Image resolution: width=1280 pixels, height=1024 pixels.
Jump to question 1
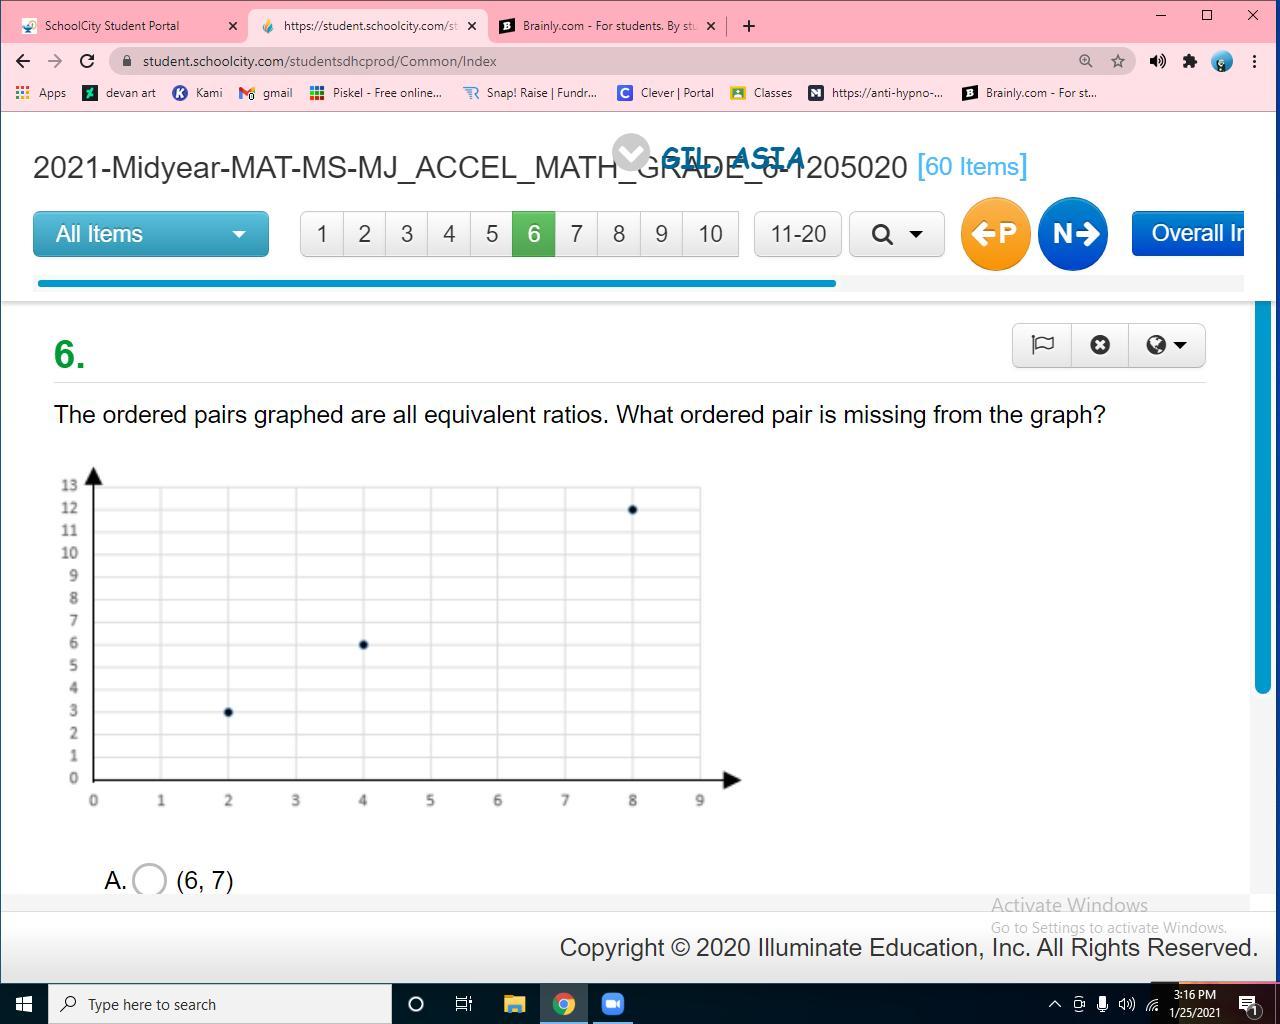pos(322,234)
